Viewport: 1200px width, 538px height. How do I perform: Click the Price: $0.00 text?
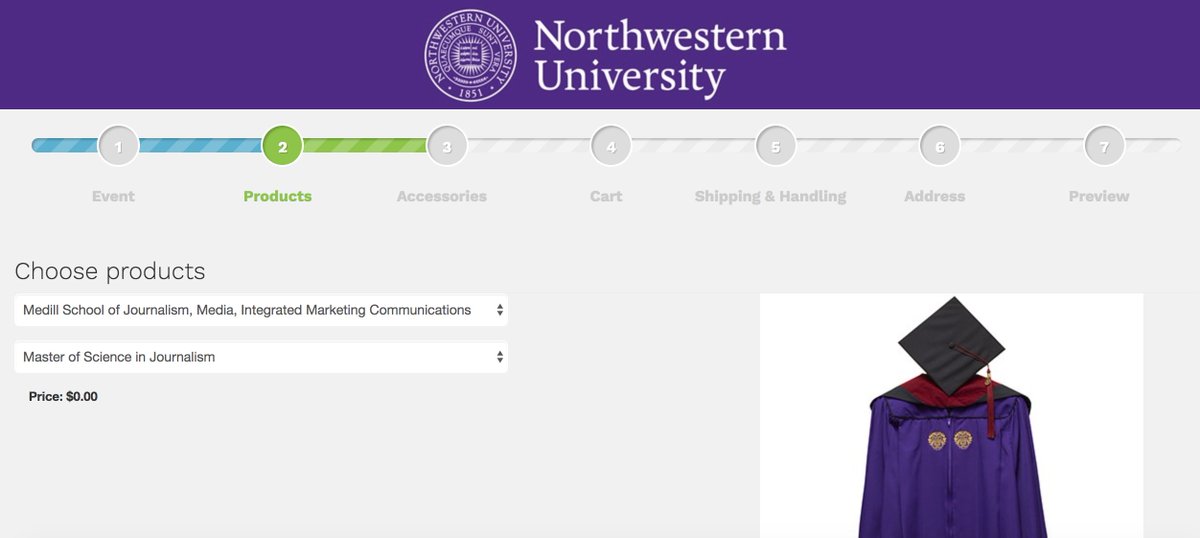pyautogui.click(x=63, y=397)
